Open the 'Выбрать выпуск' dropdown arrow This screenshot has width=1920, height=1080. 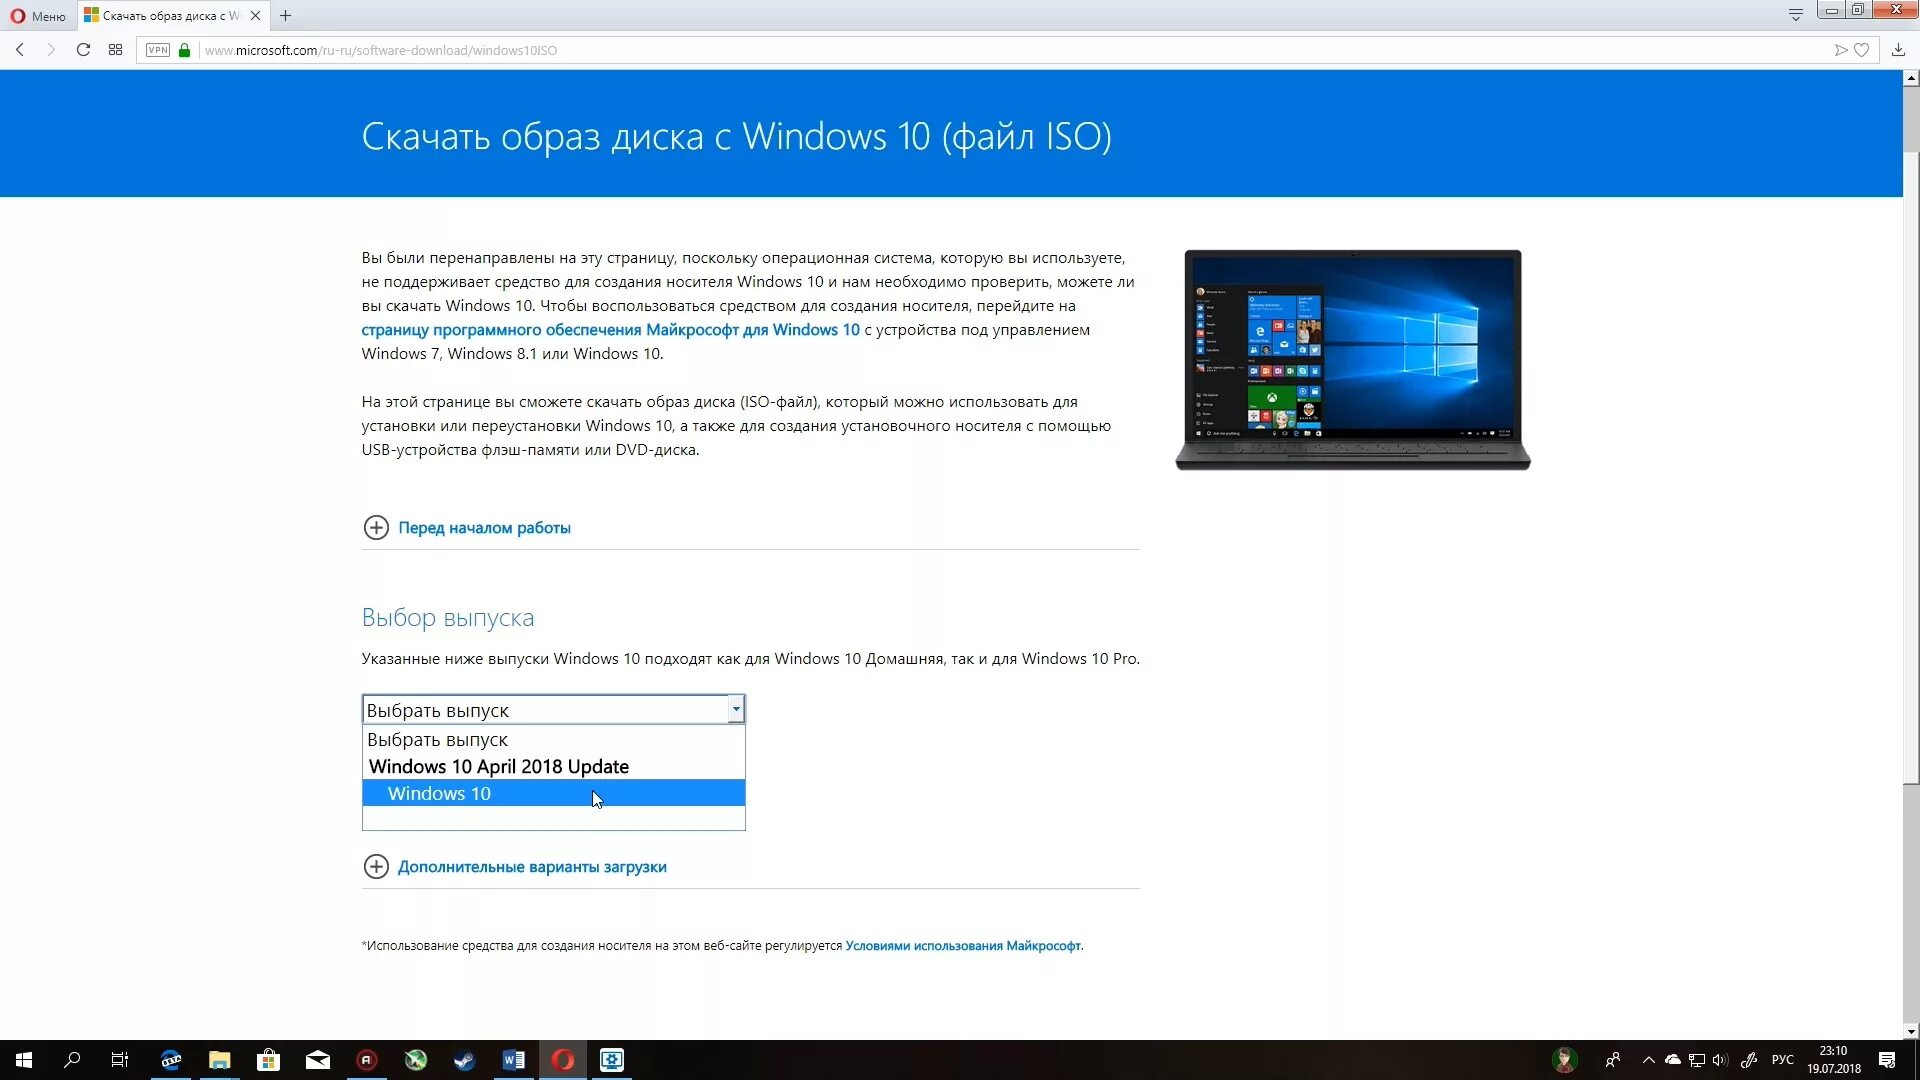tap(736, 709)
